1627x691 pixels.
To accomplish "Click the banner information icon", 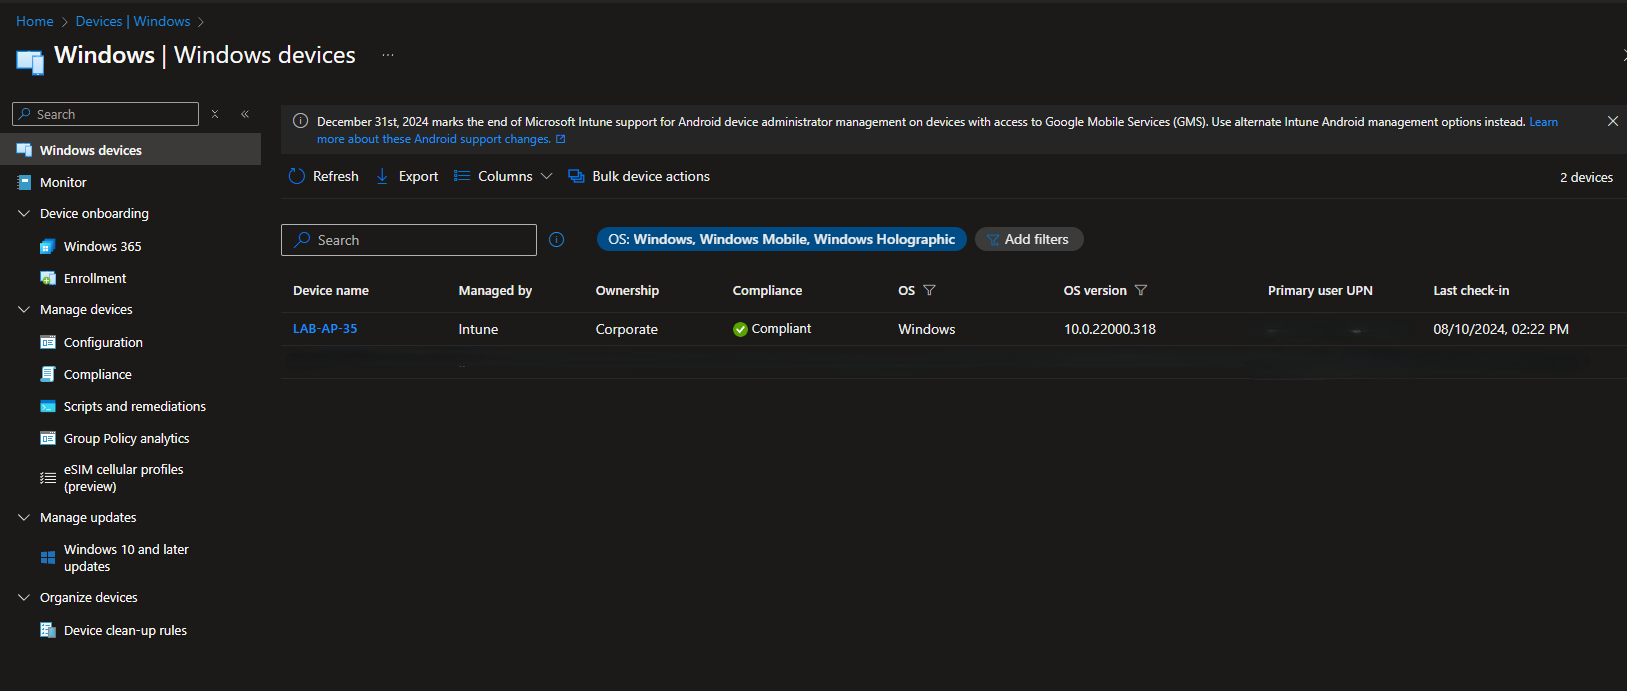I will [300, 121].
